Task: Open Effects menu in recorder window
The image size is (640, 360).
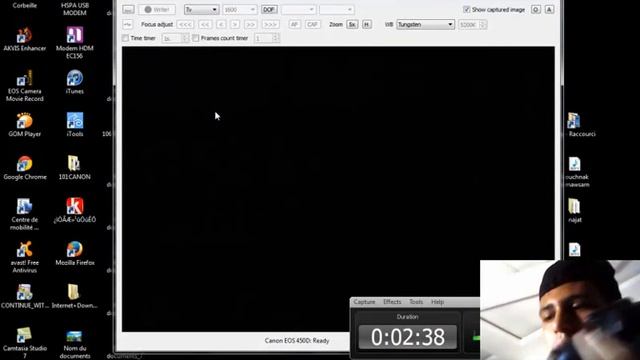Action: [x=392, y=302]
